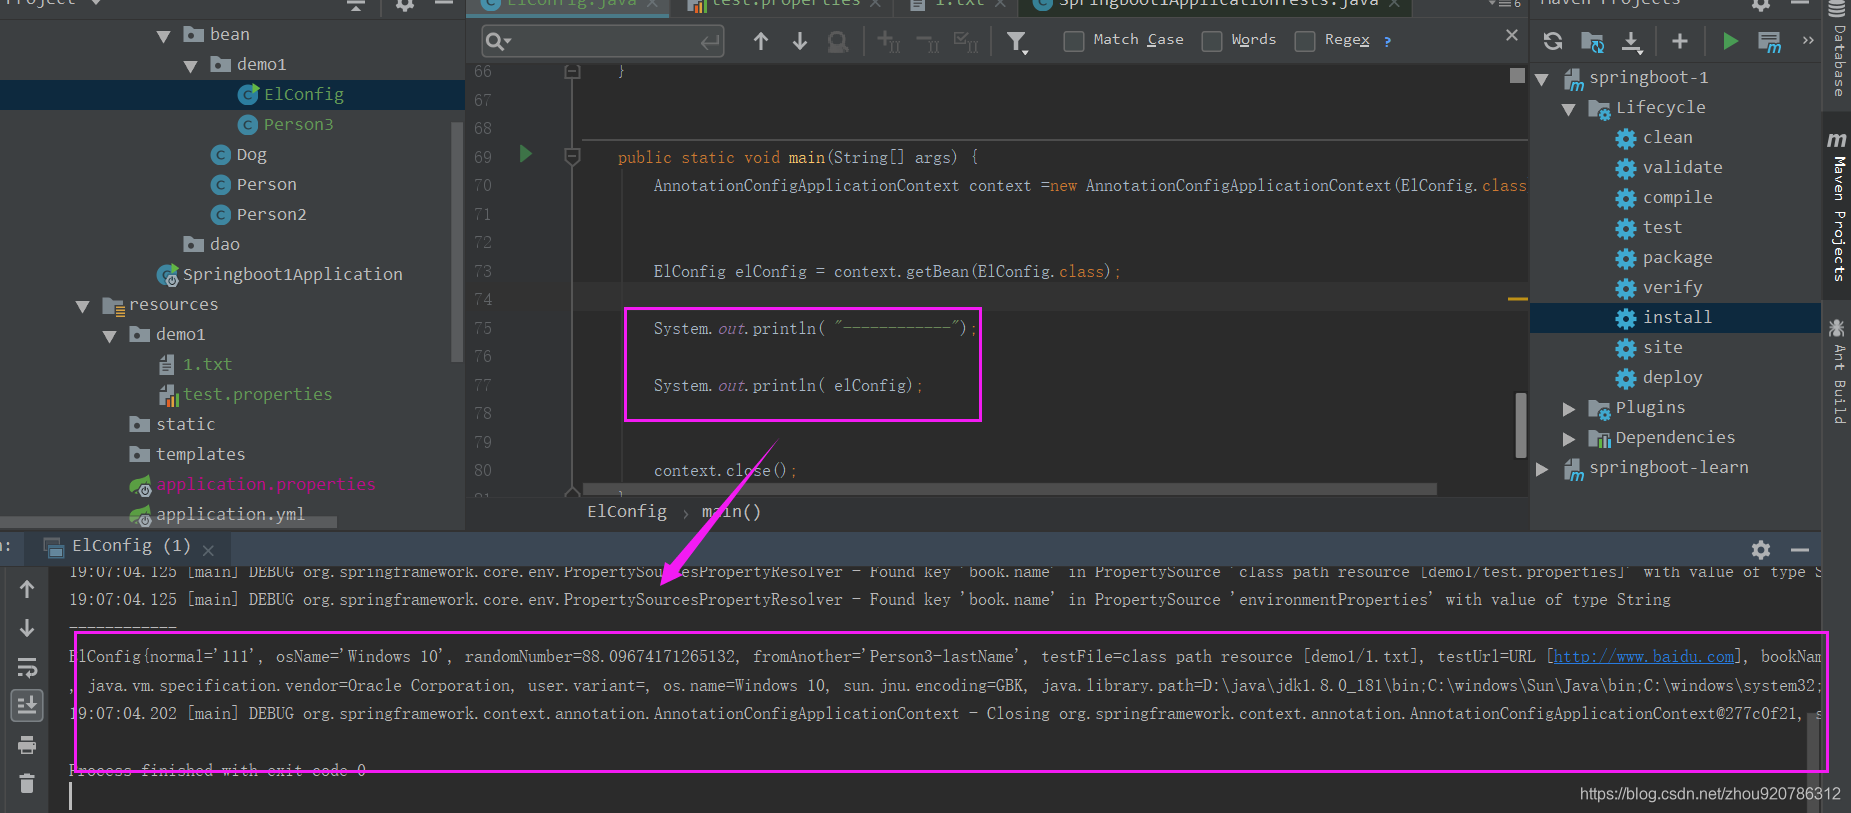This screenshot has height=813, width=1851.
Task: Run main method from gutter arrow
Action: tap(526, 154)
